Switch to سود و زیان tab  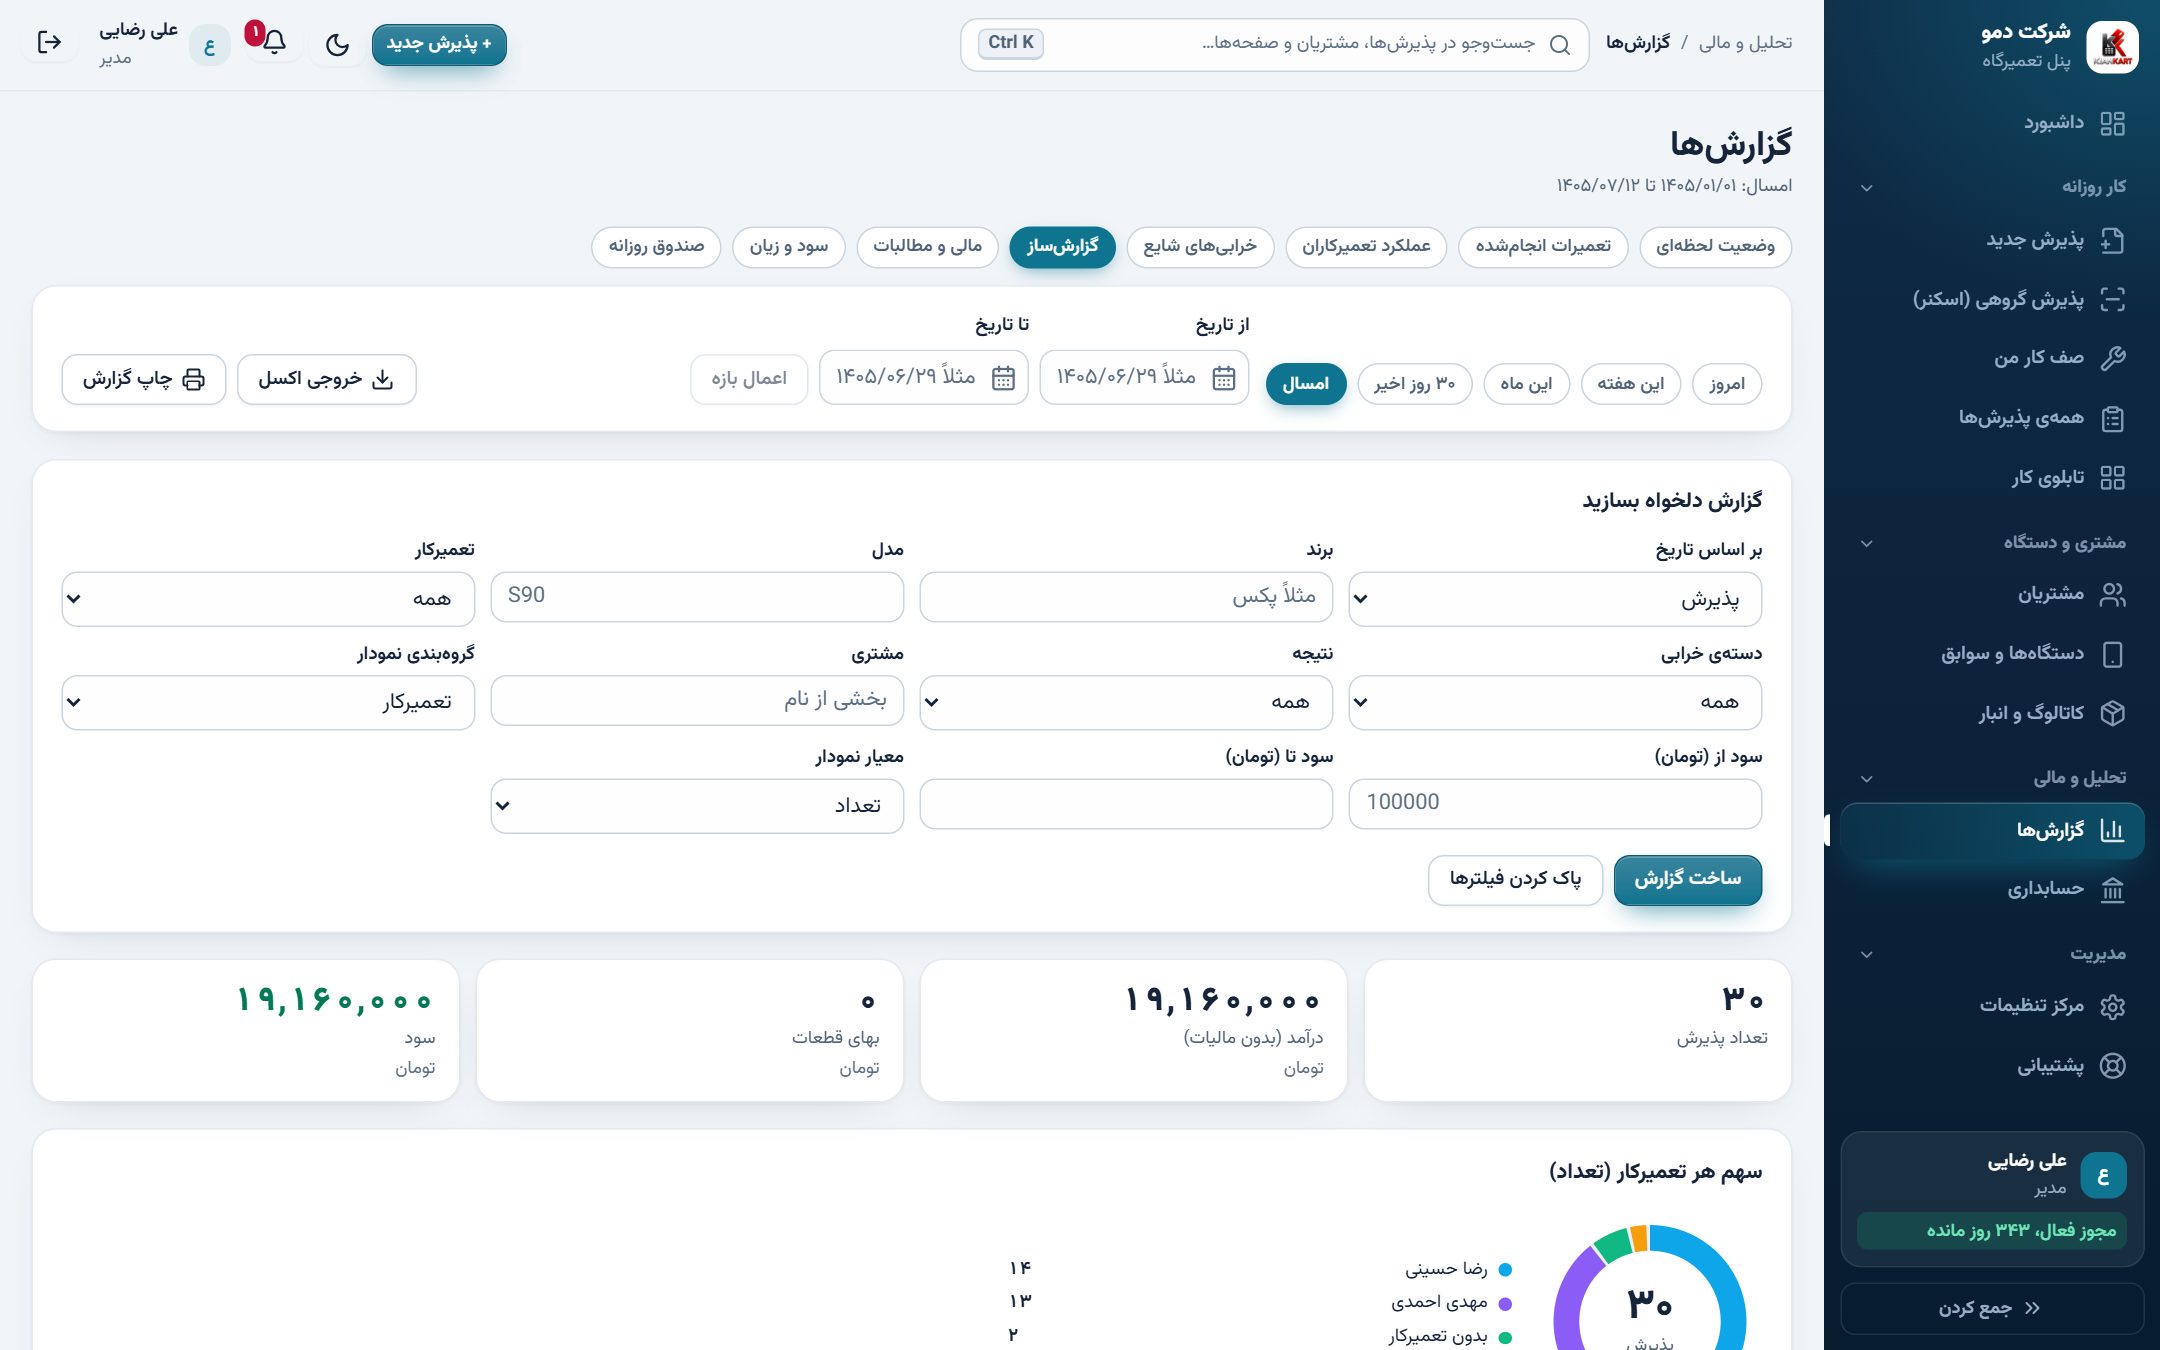pos(789,247)
